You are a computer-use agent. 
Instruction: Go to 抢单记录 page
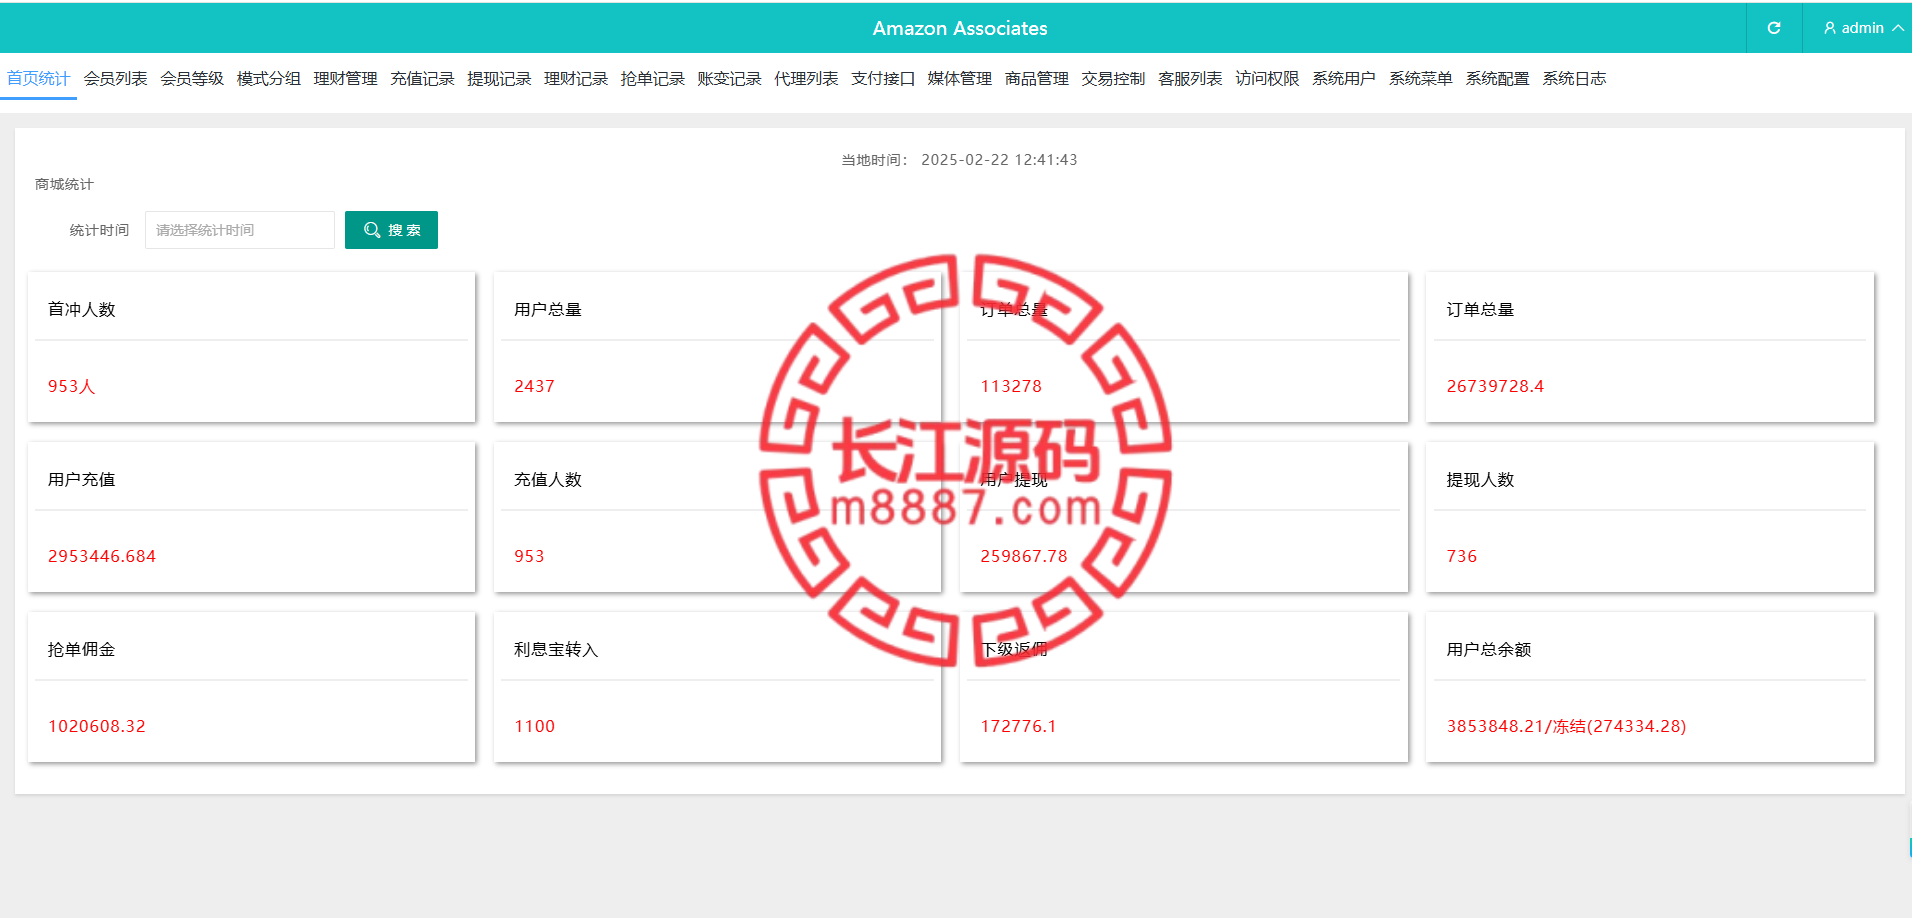[652, 78]
